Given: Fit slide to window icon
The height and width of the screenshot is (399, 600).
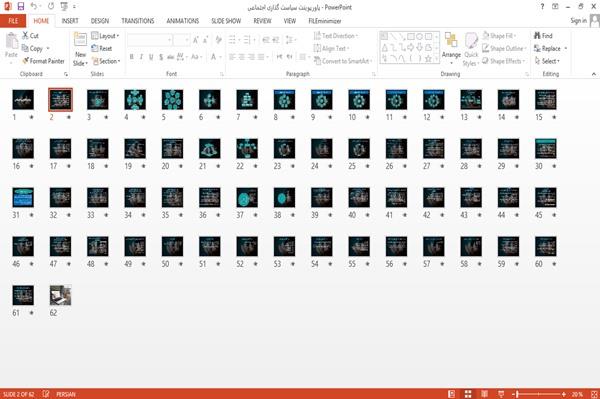Looking at the screenshot, I should [594, 394].
